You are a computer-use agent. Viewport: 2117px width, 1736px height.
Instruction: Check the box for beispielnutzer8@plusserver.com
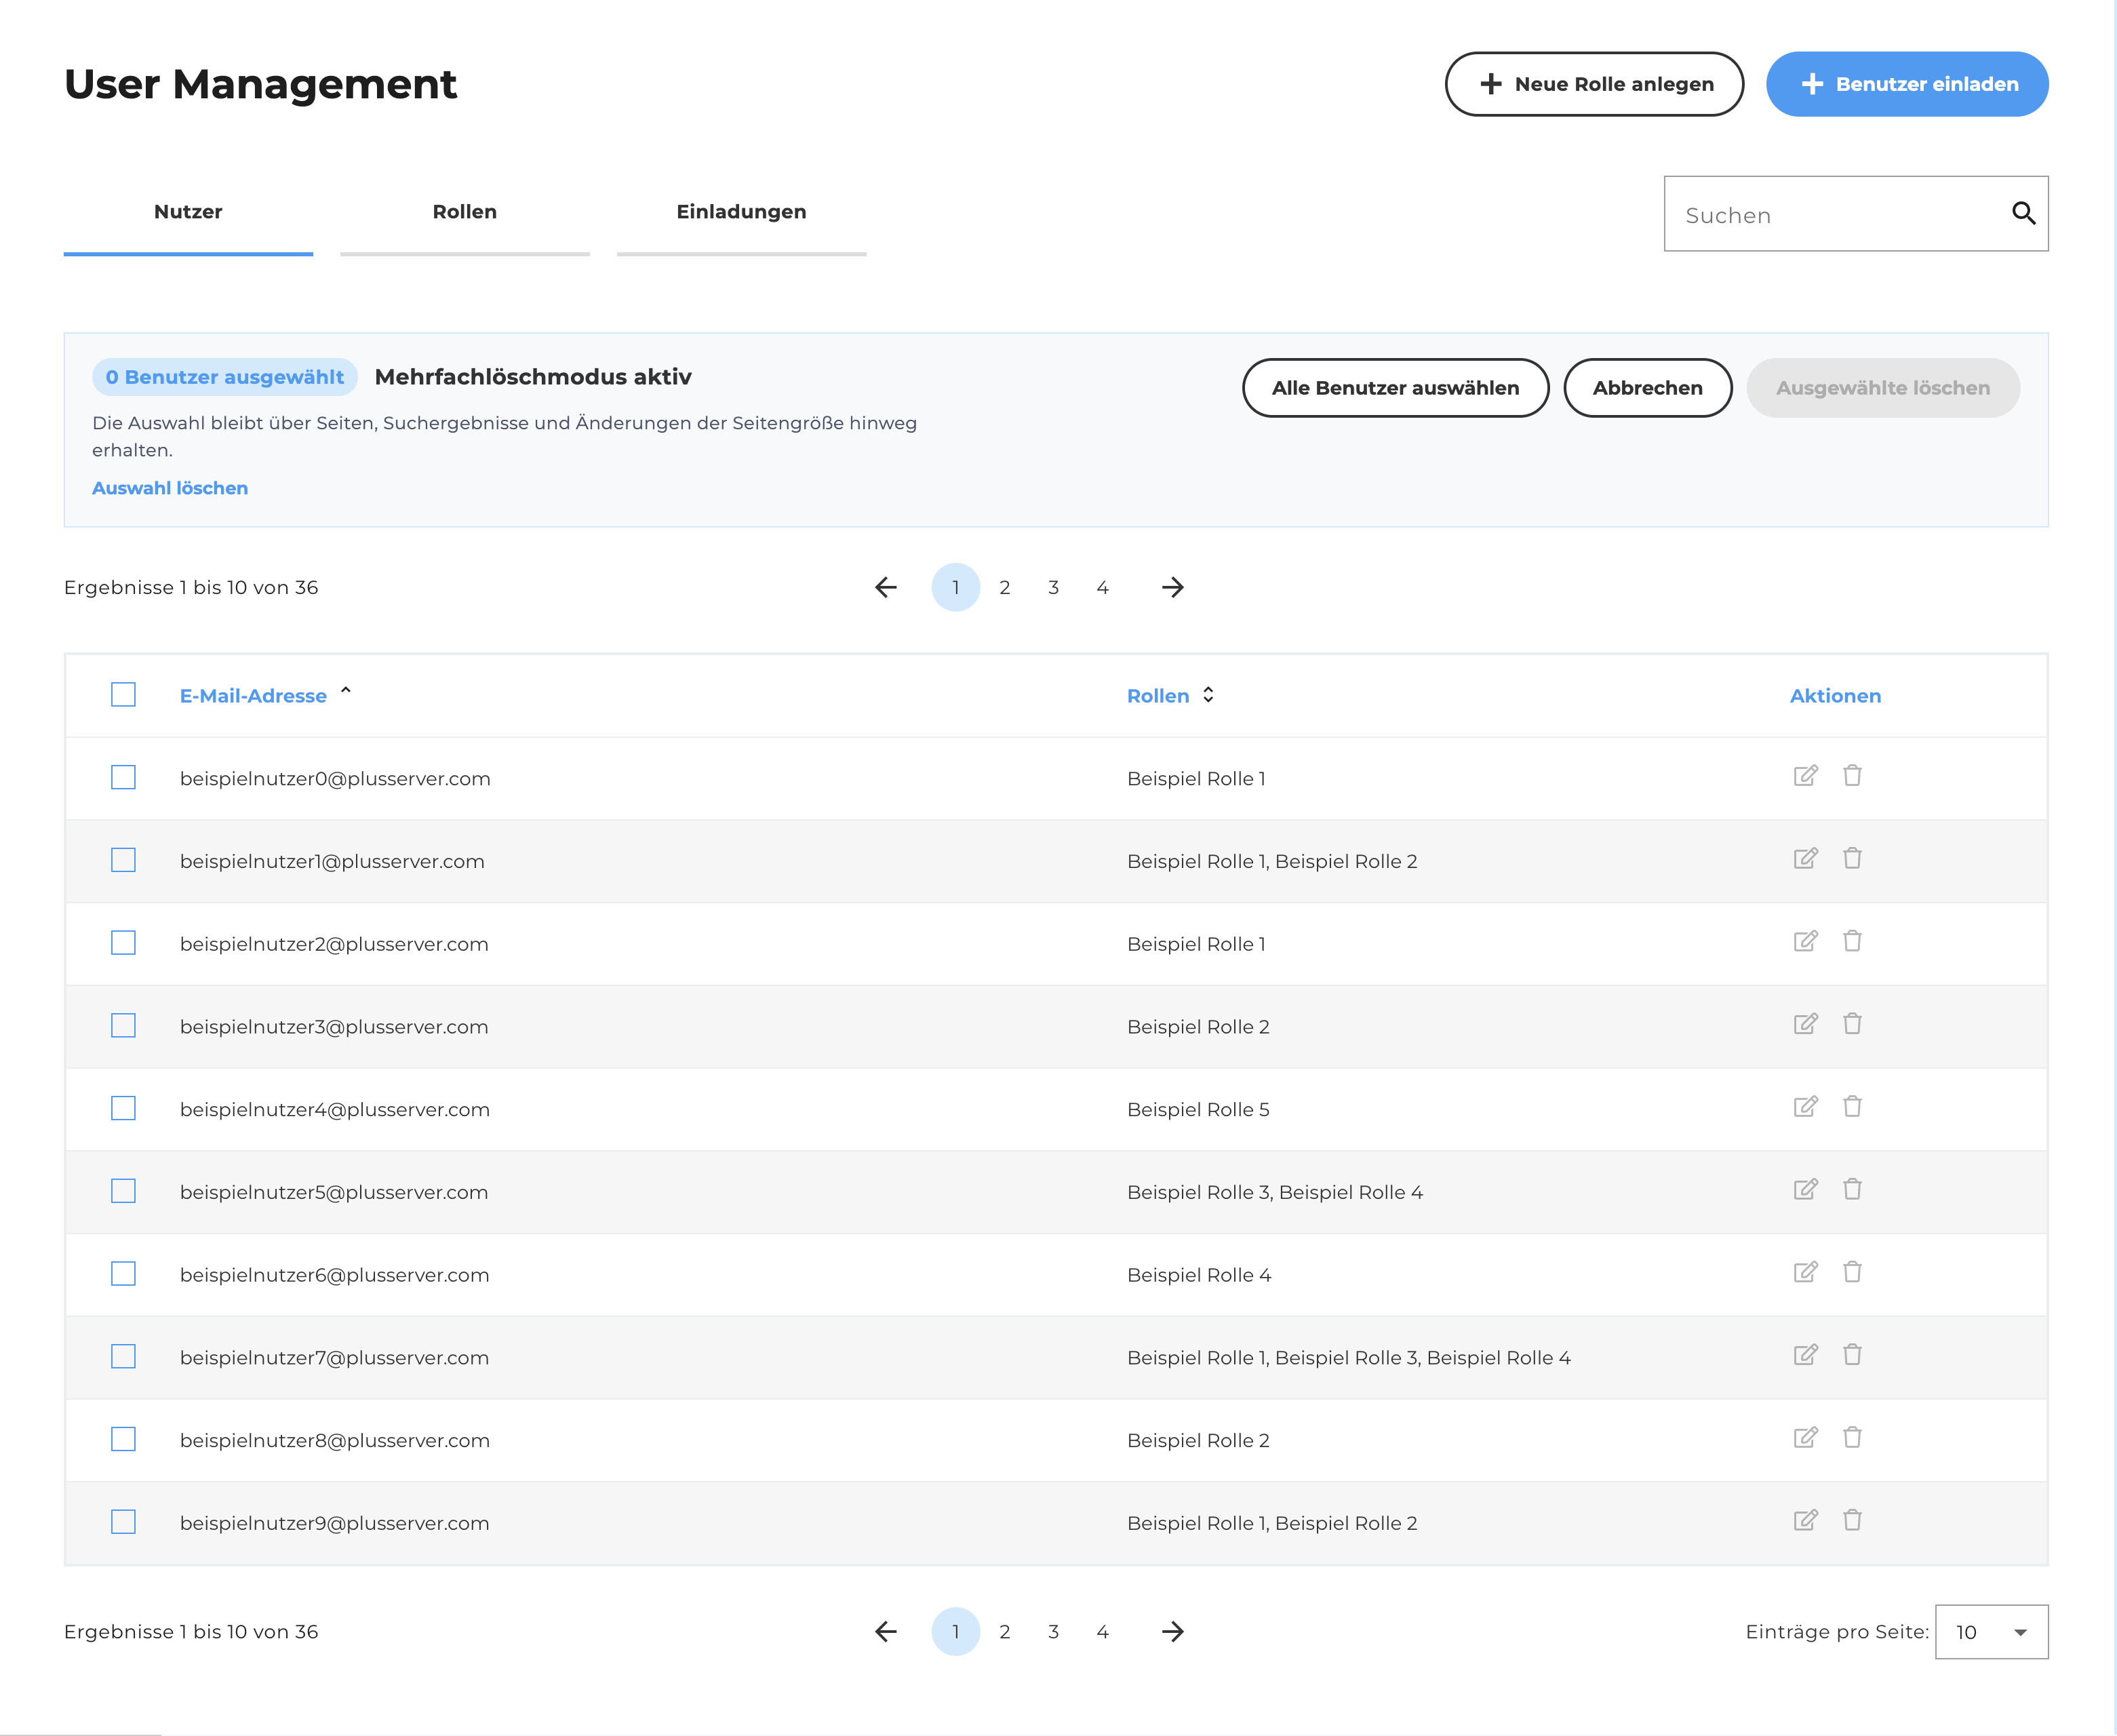123,1440
